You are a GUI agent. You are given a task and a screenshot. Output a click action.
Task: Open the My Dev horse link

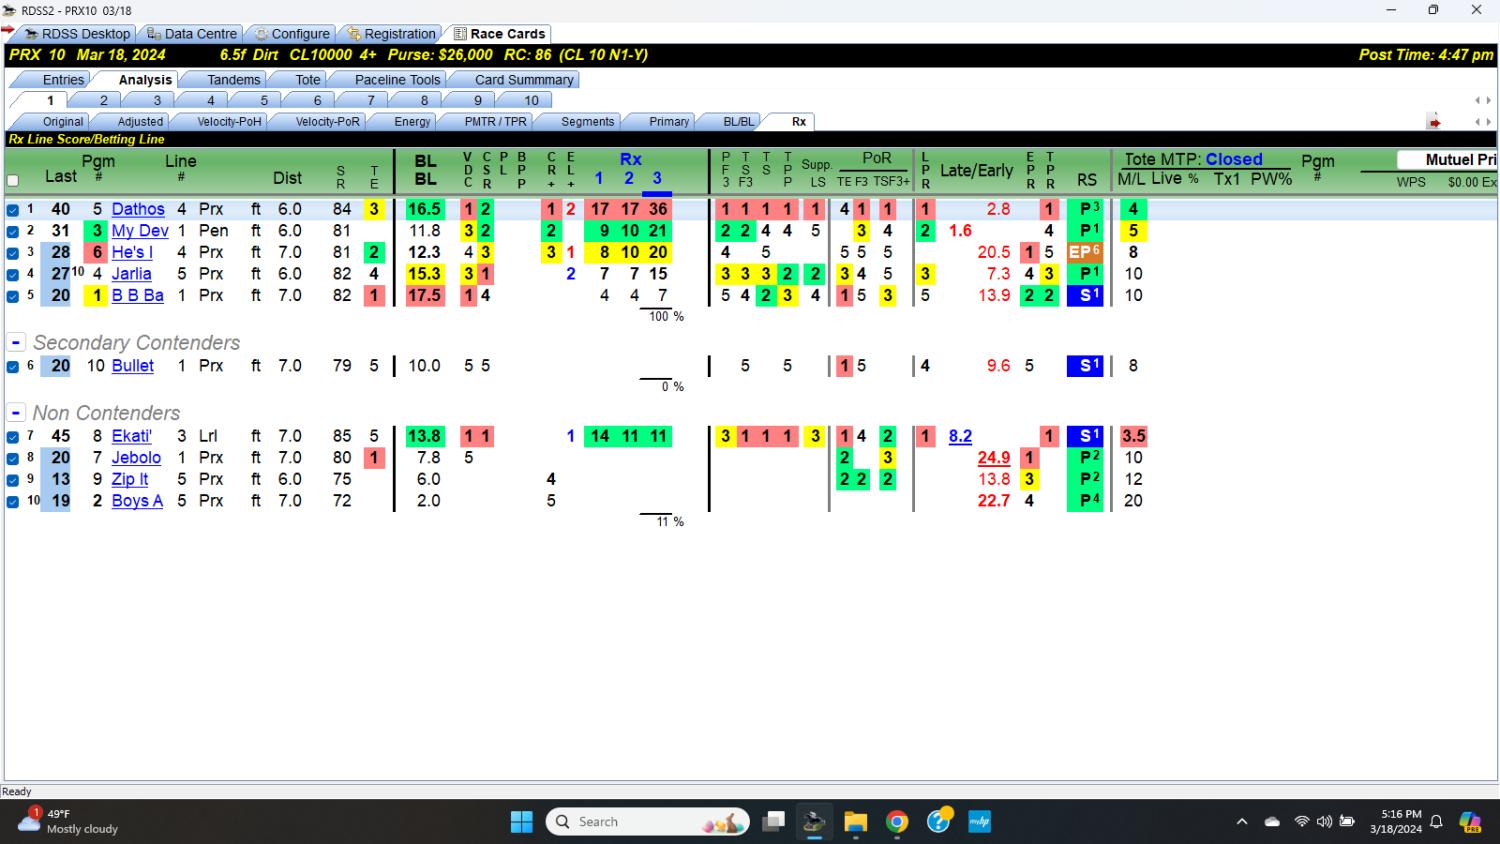coord(140,231)
